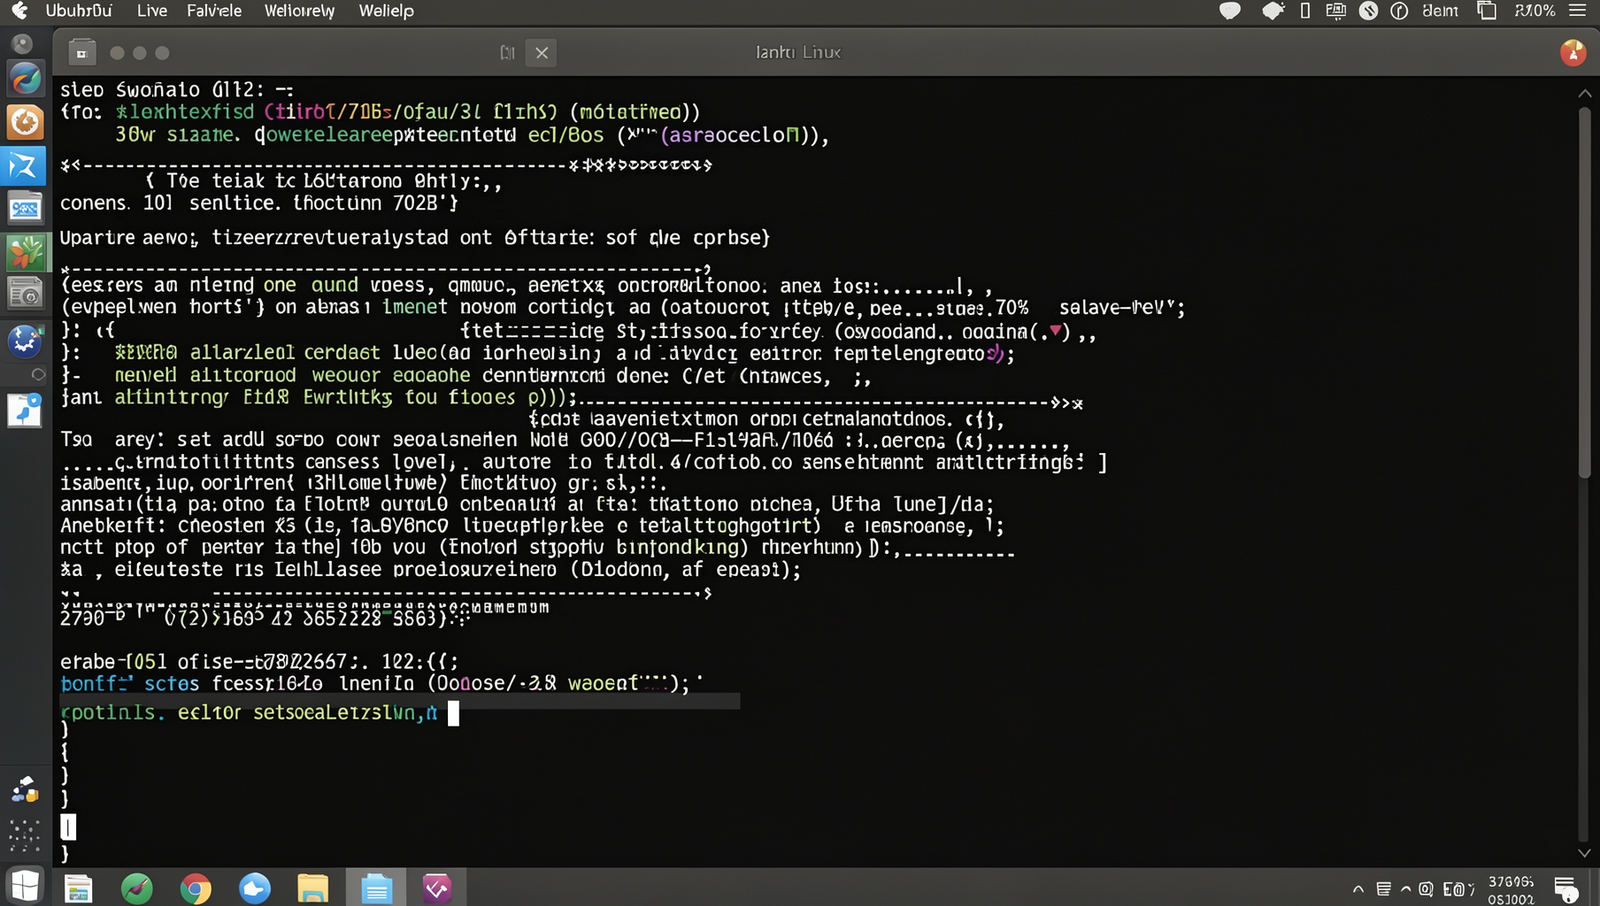Click the scrollbar down arrow in the terminal

point(1584,853)
